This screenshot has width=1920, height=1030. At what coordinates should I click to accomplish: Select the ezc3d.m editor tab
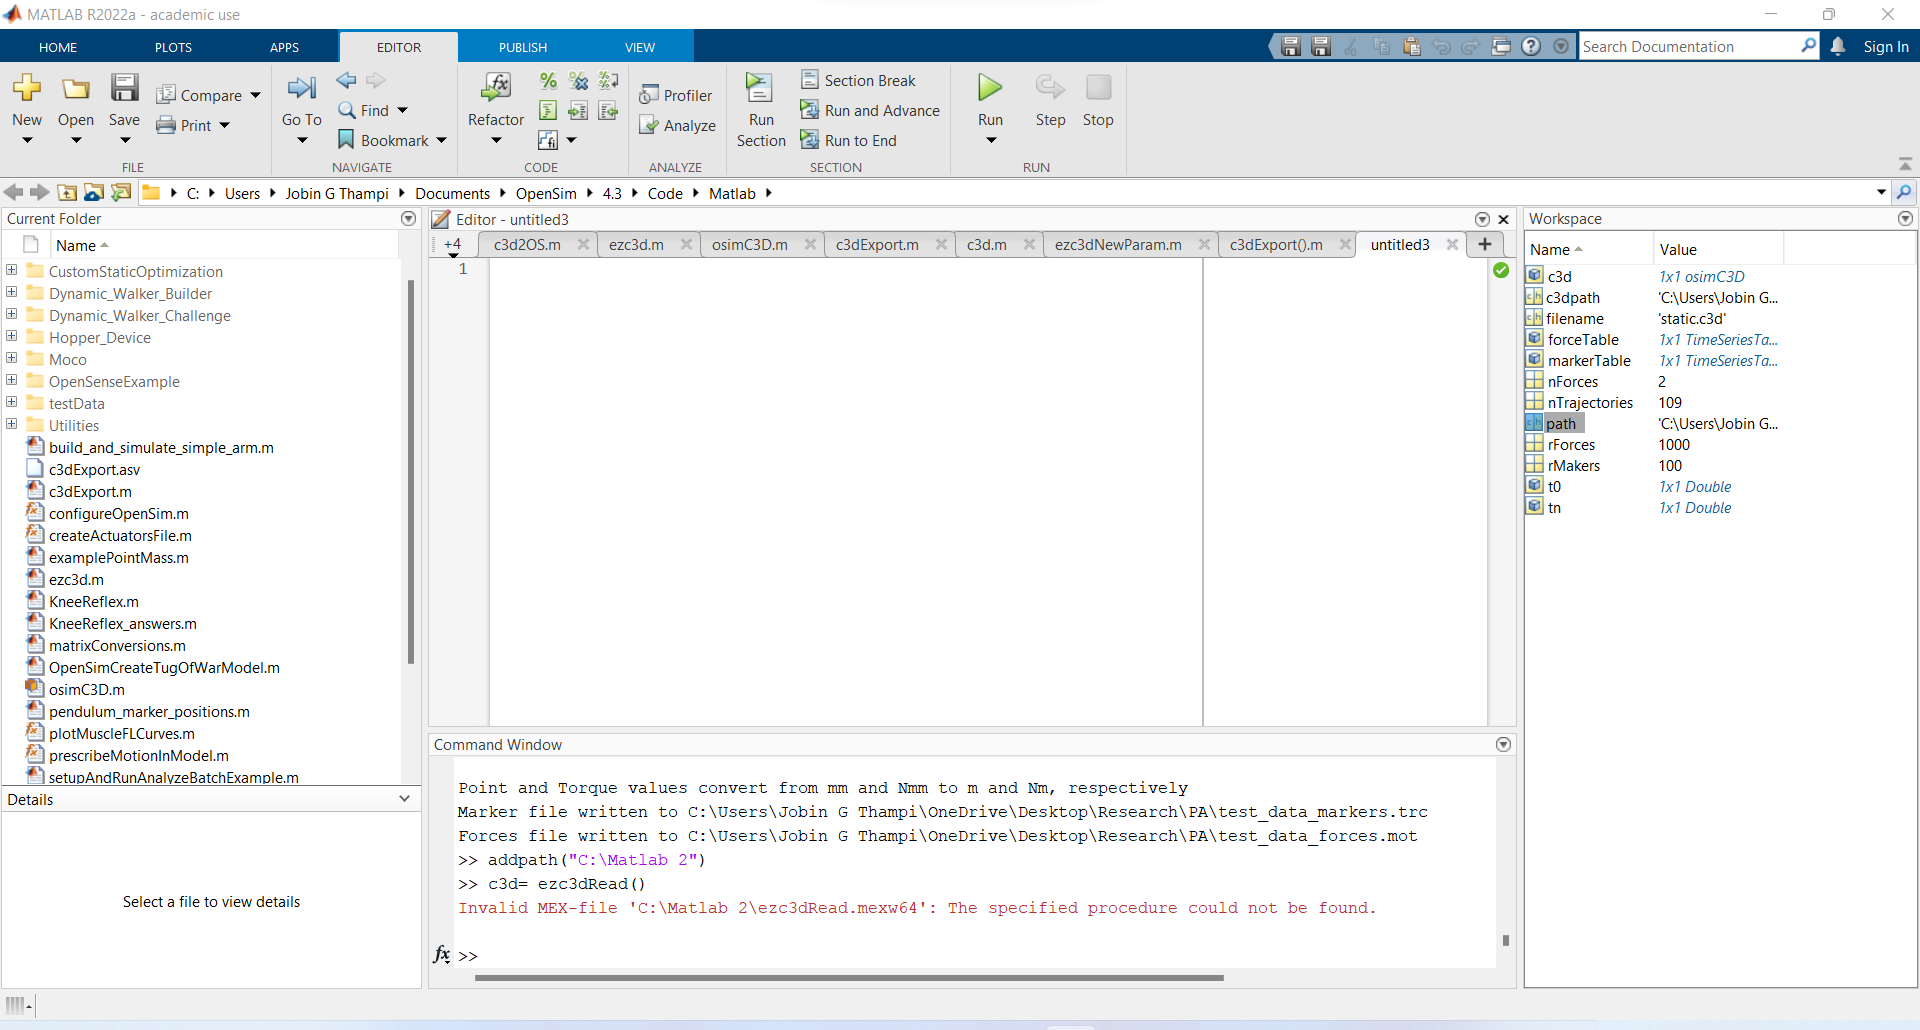pyautogui.click(x=637, y=244)
